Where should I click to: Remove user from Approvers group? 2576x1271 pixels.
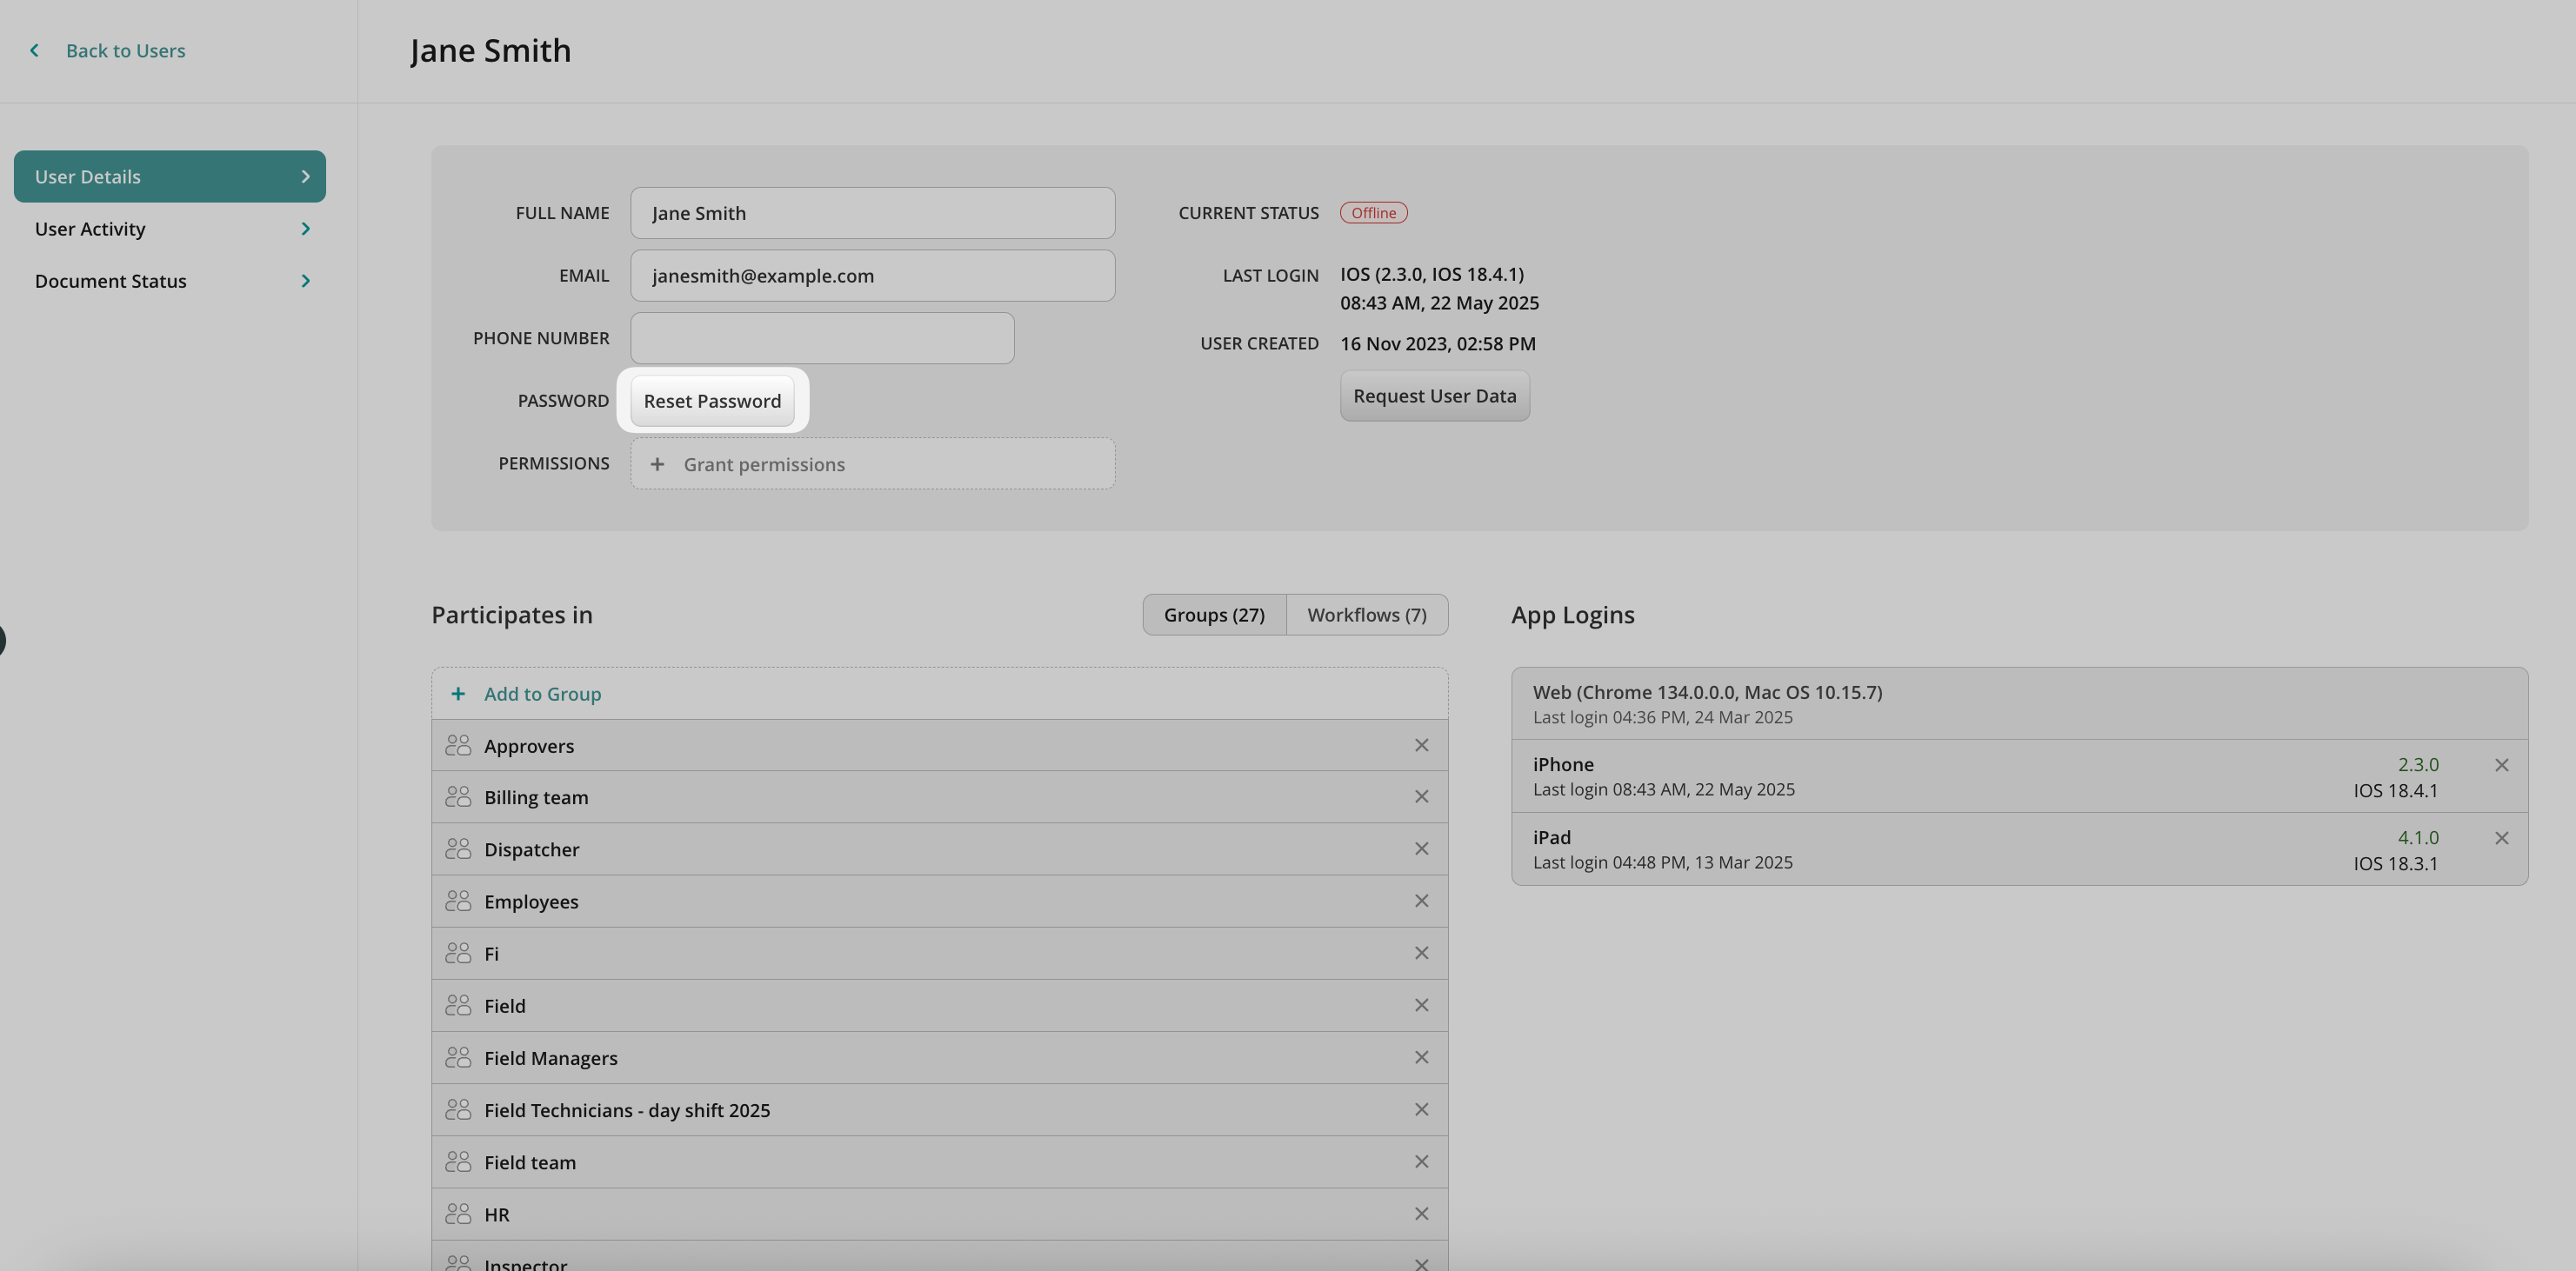click(x=1421, y=745)
